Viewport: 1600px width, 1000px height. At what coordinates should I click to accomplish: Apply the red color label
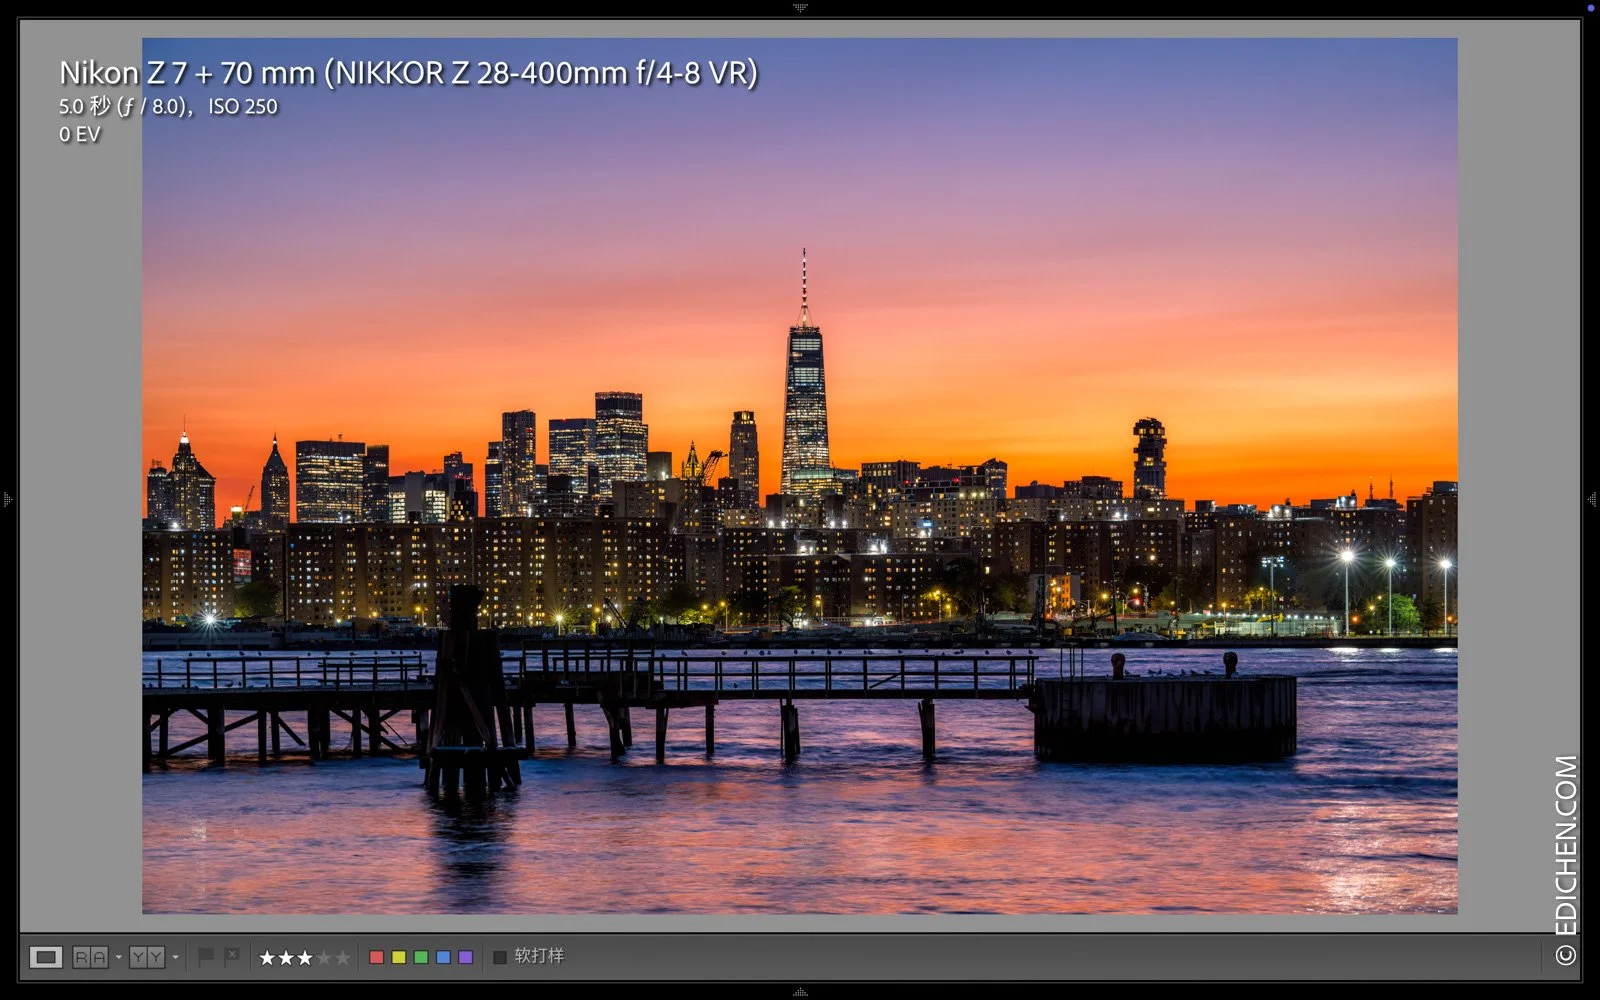pyautogui.click(x=377, y=957)
